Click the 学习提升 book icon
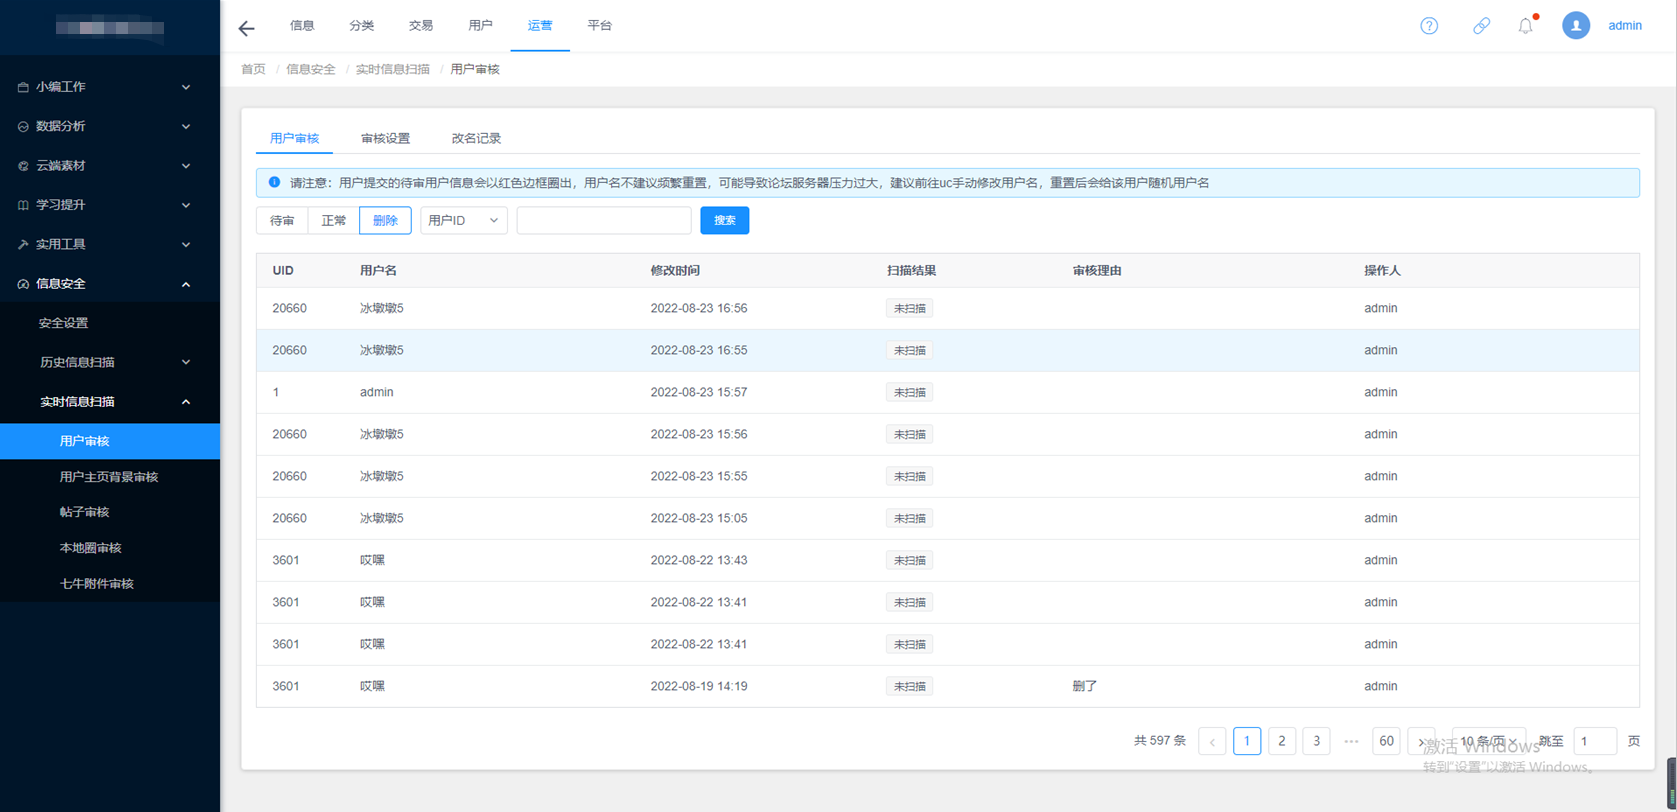Image resolution: width=1677 pixels, height=812 pixels. pos(23,205)
